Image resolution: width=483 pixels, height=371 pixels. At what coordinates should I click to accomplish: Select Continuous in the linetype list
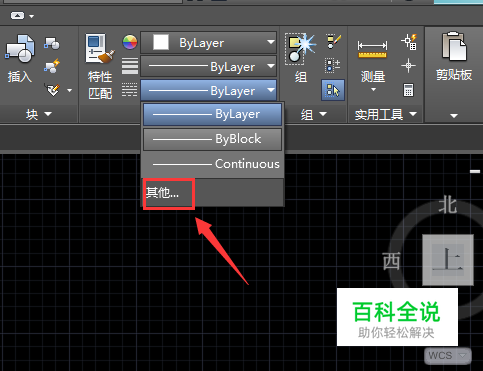tap(213, 164)
